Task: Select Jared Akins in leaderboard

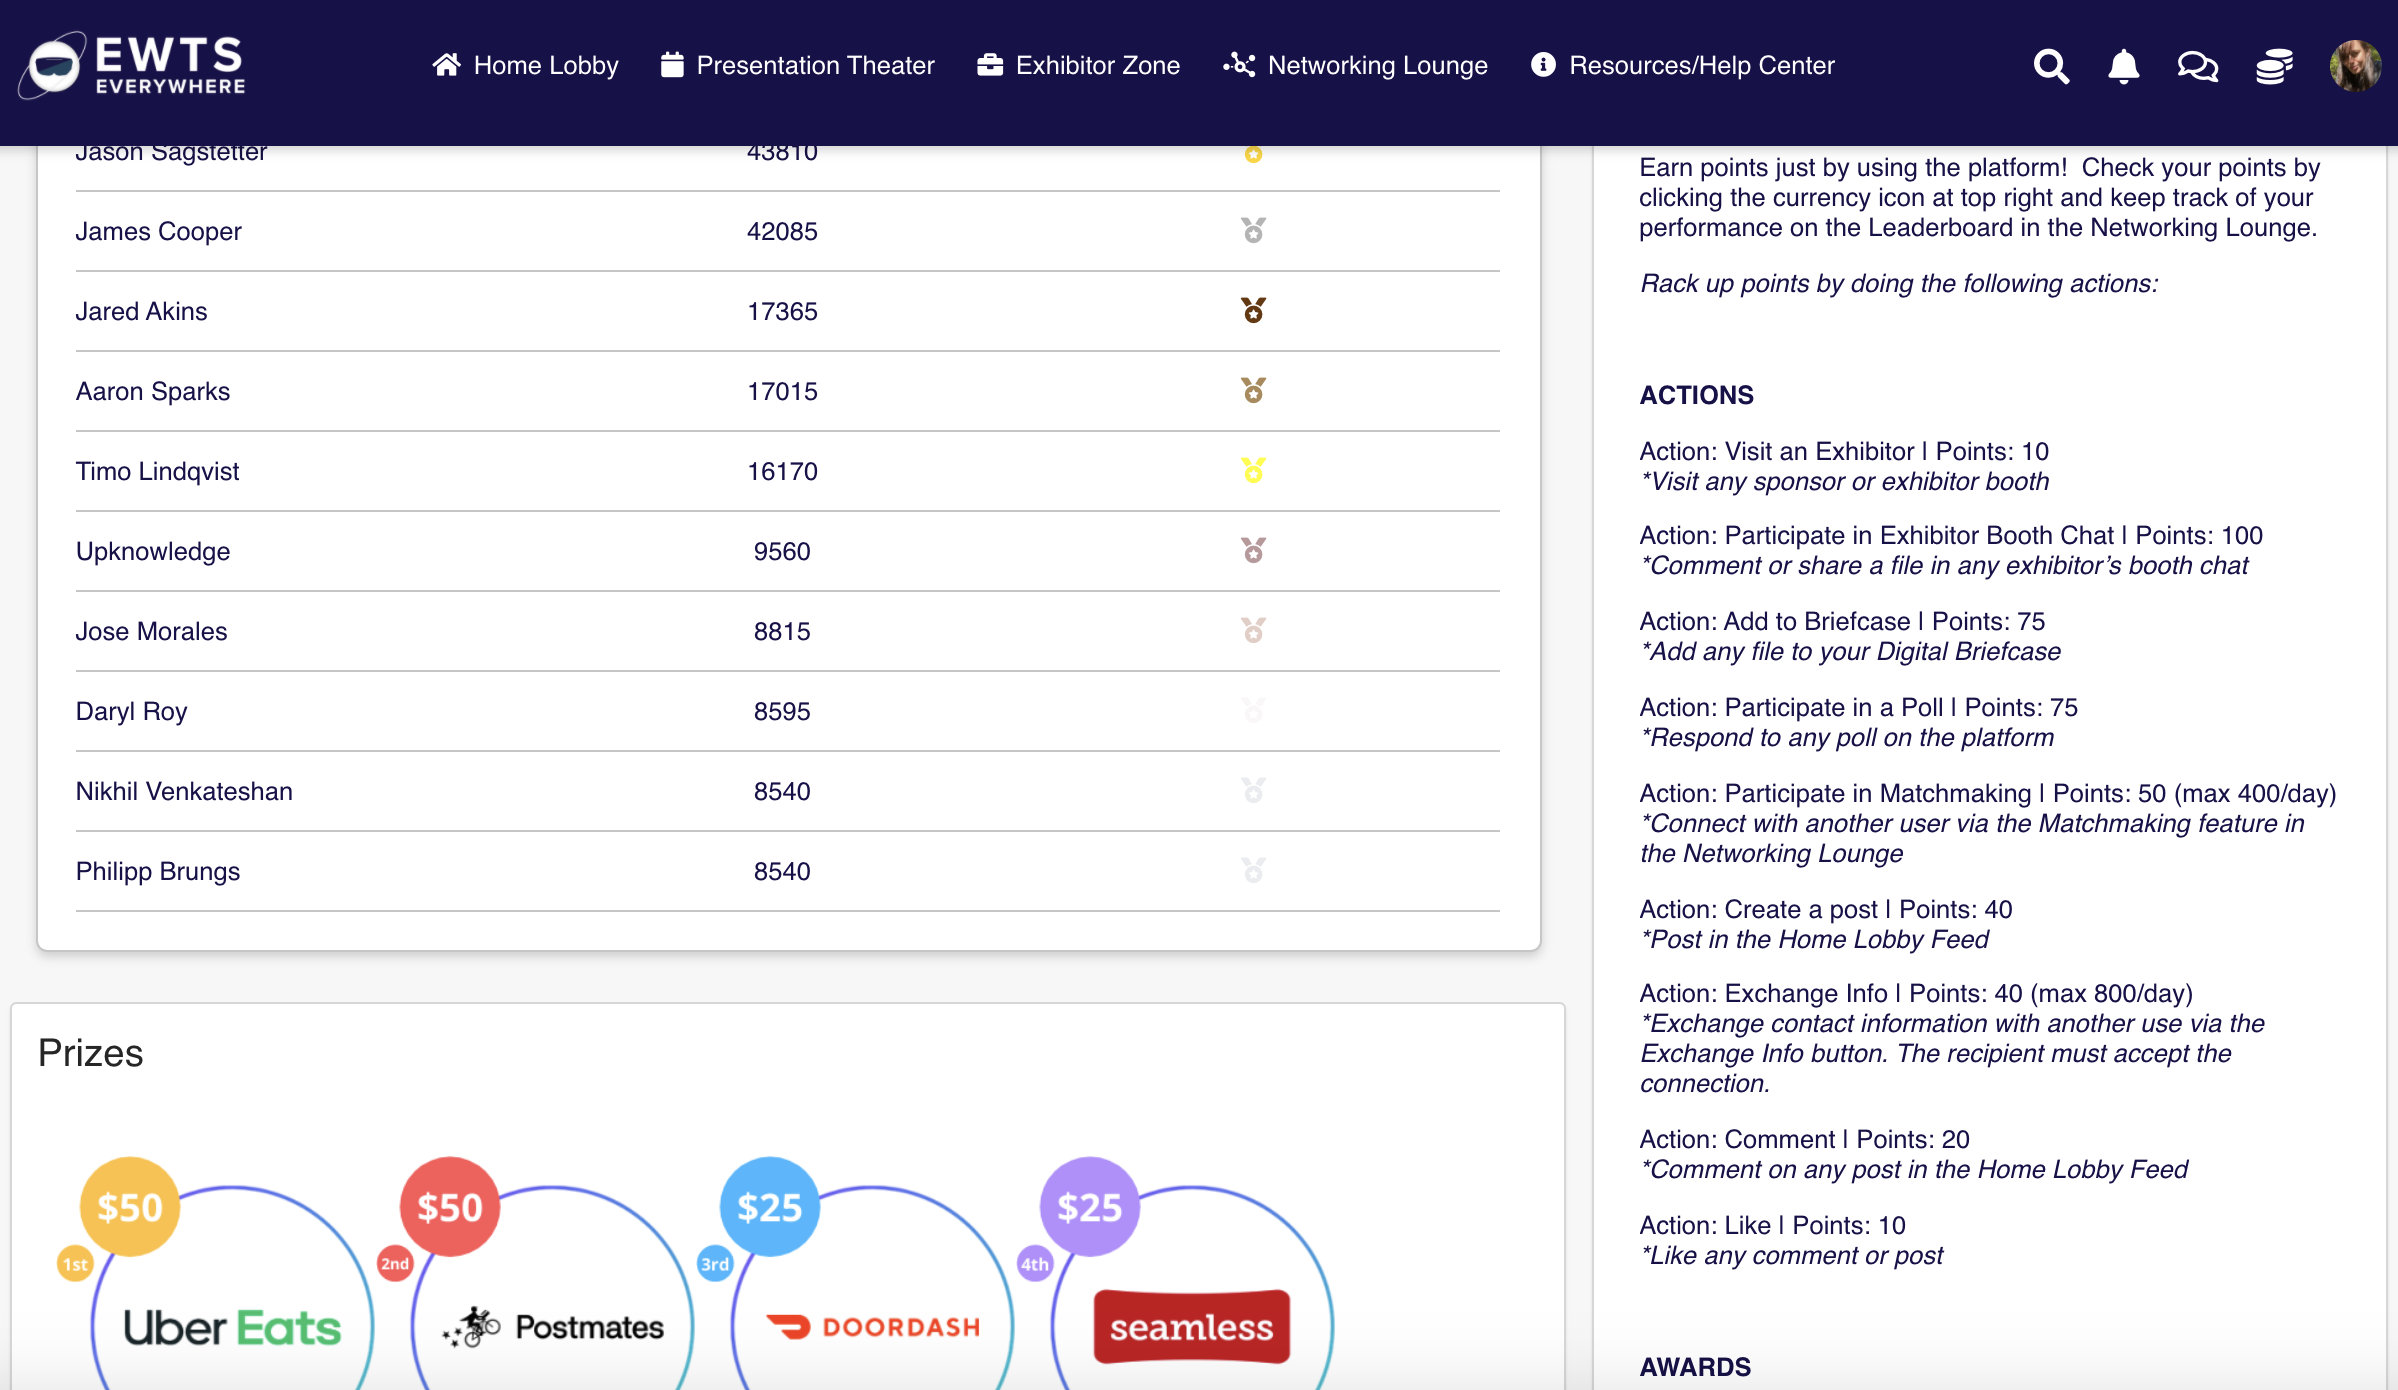Action: click(141, 311)
